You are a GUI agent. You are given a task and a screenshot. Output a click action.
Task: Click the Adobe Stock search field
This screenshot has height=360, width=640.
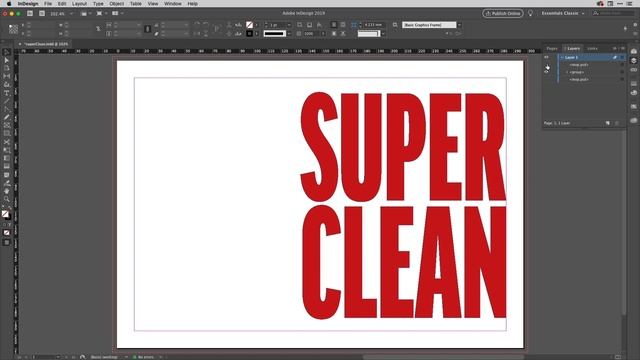tap(614, 13)
